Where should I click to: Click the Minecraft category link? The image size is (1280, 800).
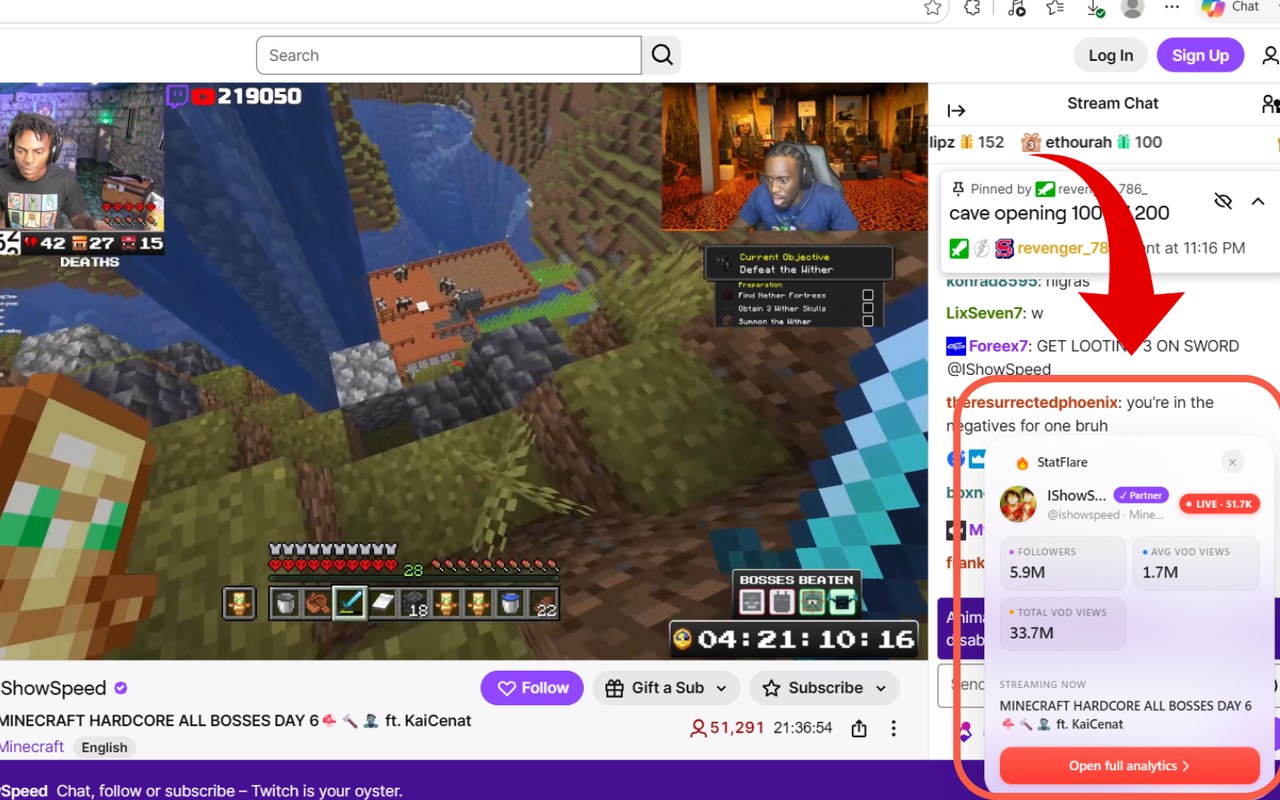point(32,747)
